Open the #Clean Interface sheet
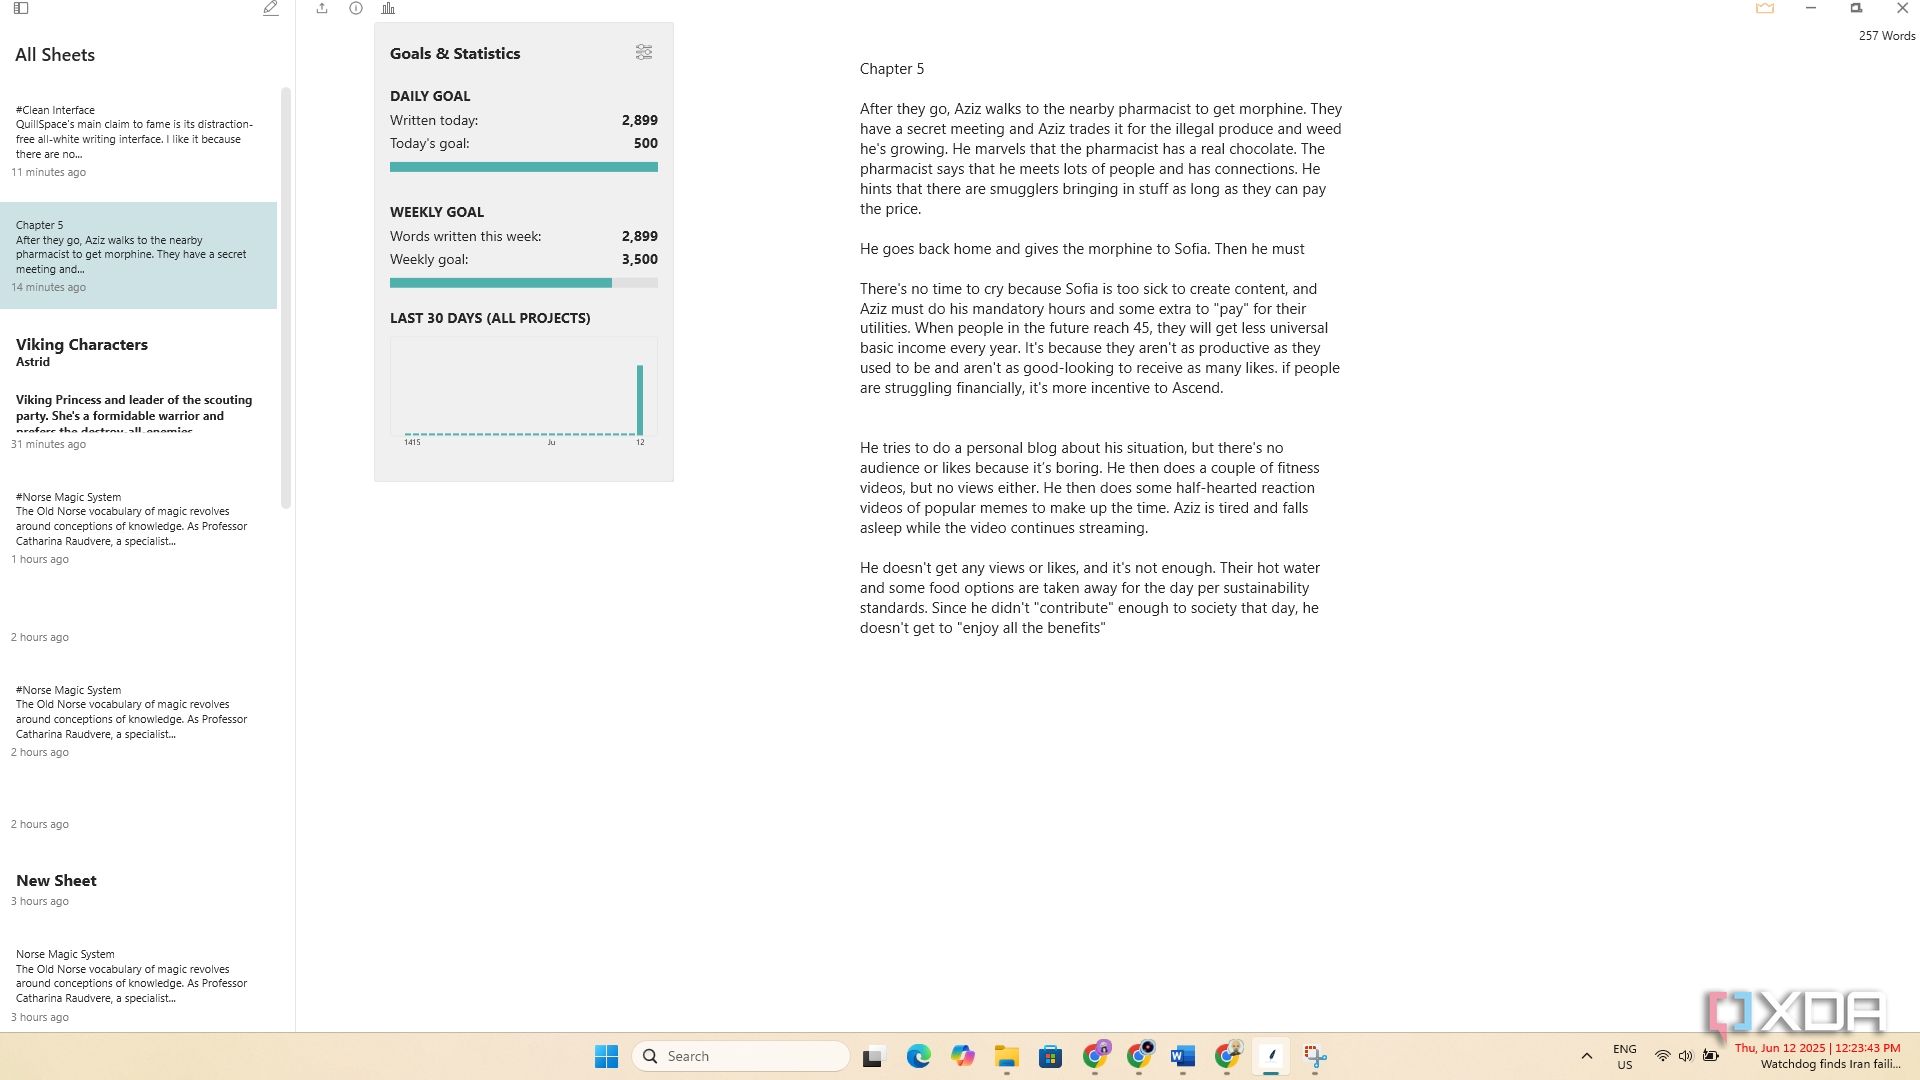The image size is (1920, 1080). [138, 141]
